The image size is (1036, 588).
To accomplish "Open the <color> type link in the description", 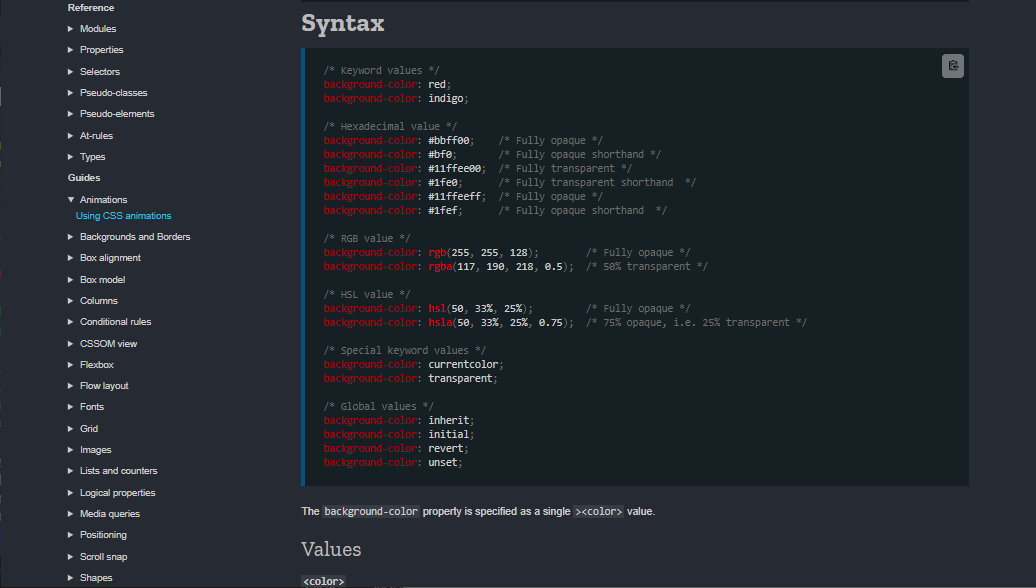I will 599,511.
